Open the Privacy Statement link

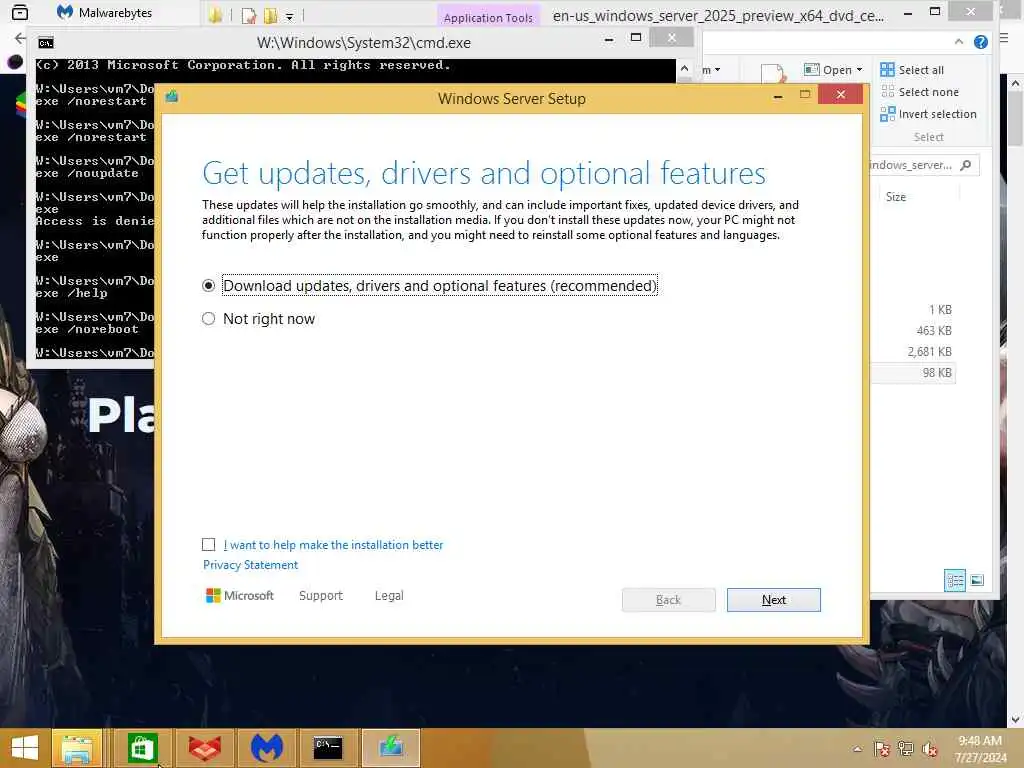tap(250, 565)
